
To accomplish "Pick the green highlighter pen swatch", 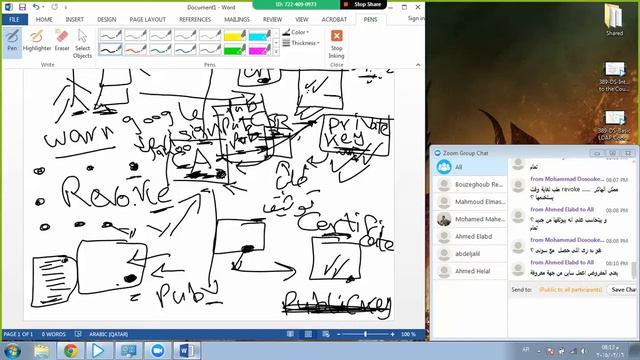I will [x=235, y=50].
